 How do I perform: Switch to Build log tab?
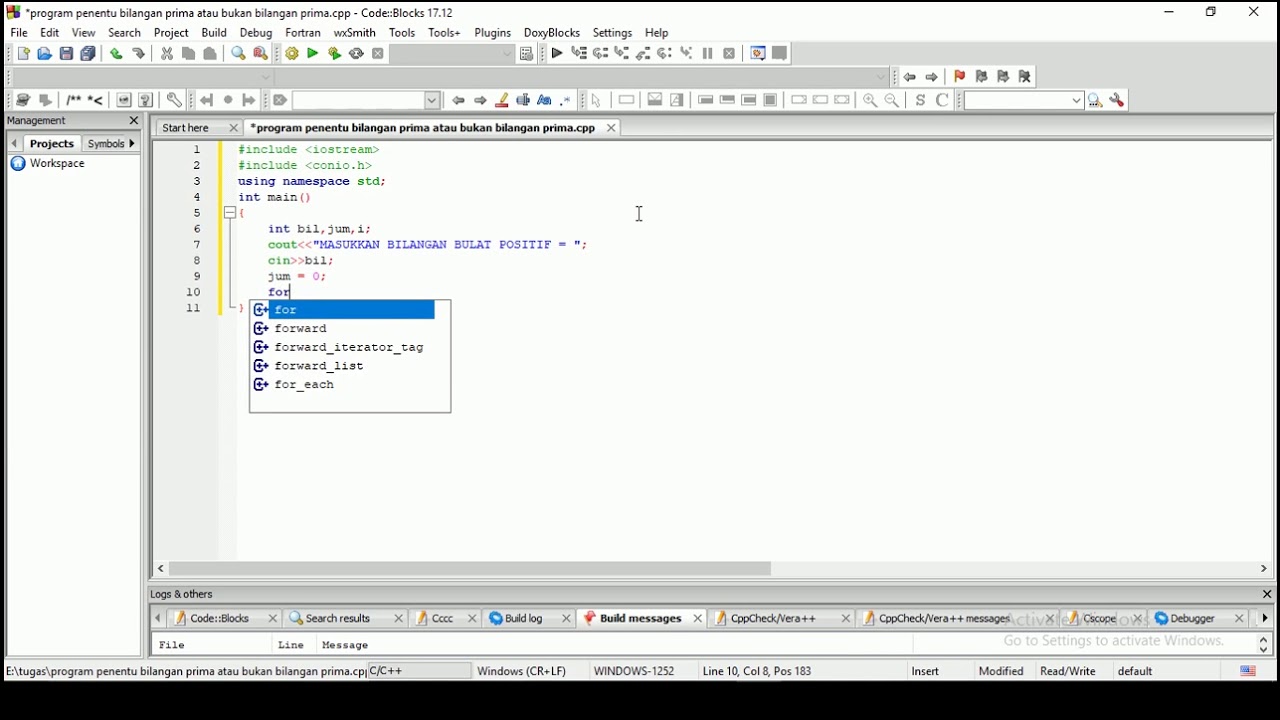[523, 619]
